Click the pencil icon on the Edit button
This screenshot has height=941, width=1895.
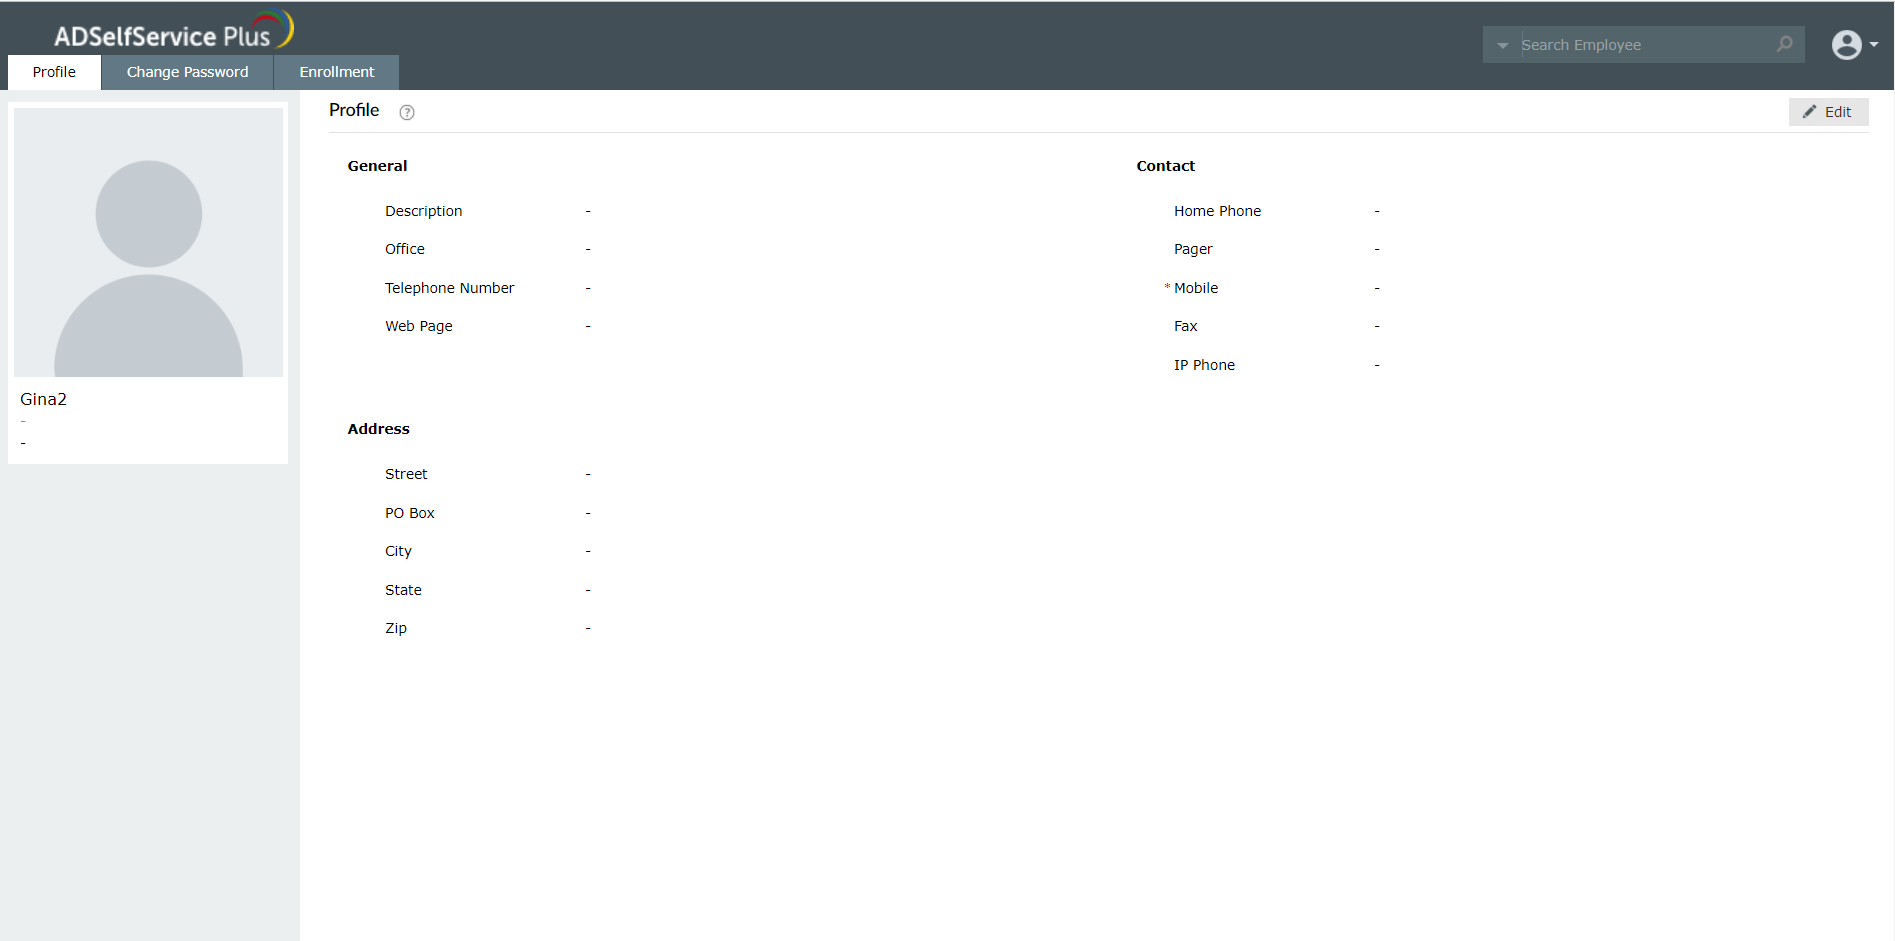(1811, 111)
